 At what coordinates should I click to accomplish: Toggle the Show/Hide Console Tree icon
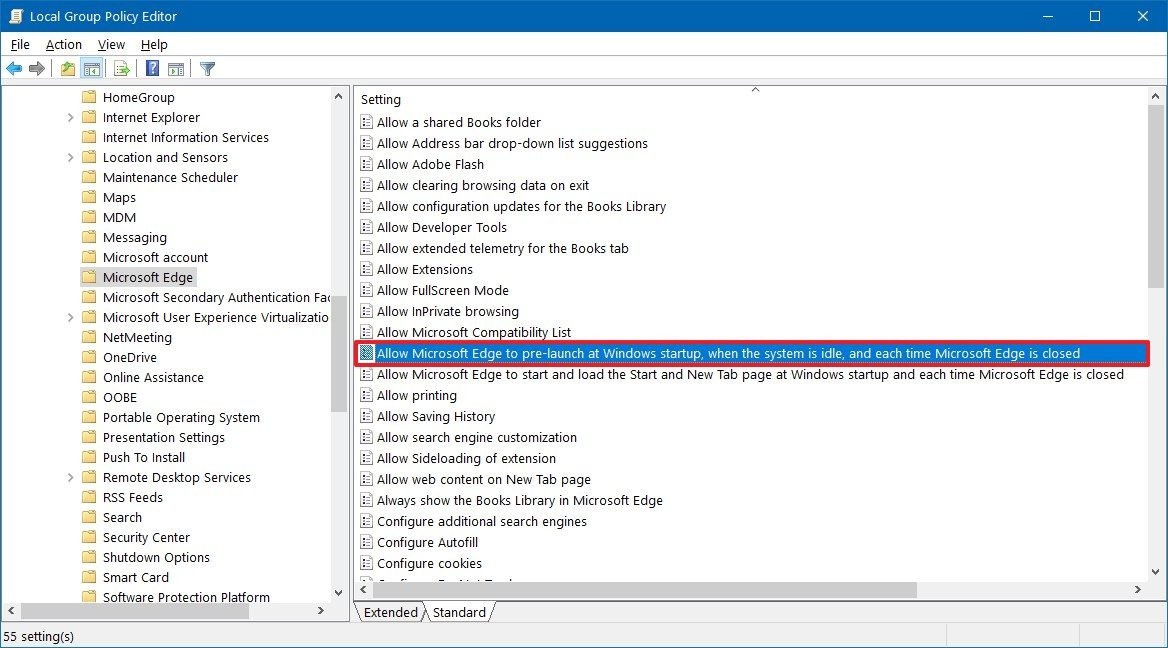click(92, 69)
